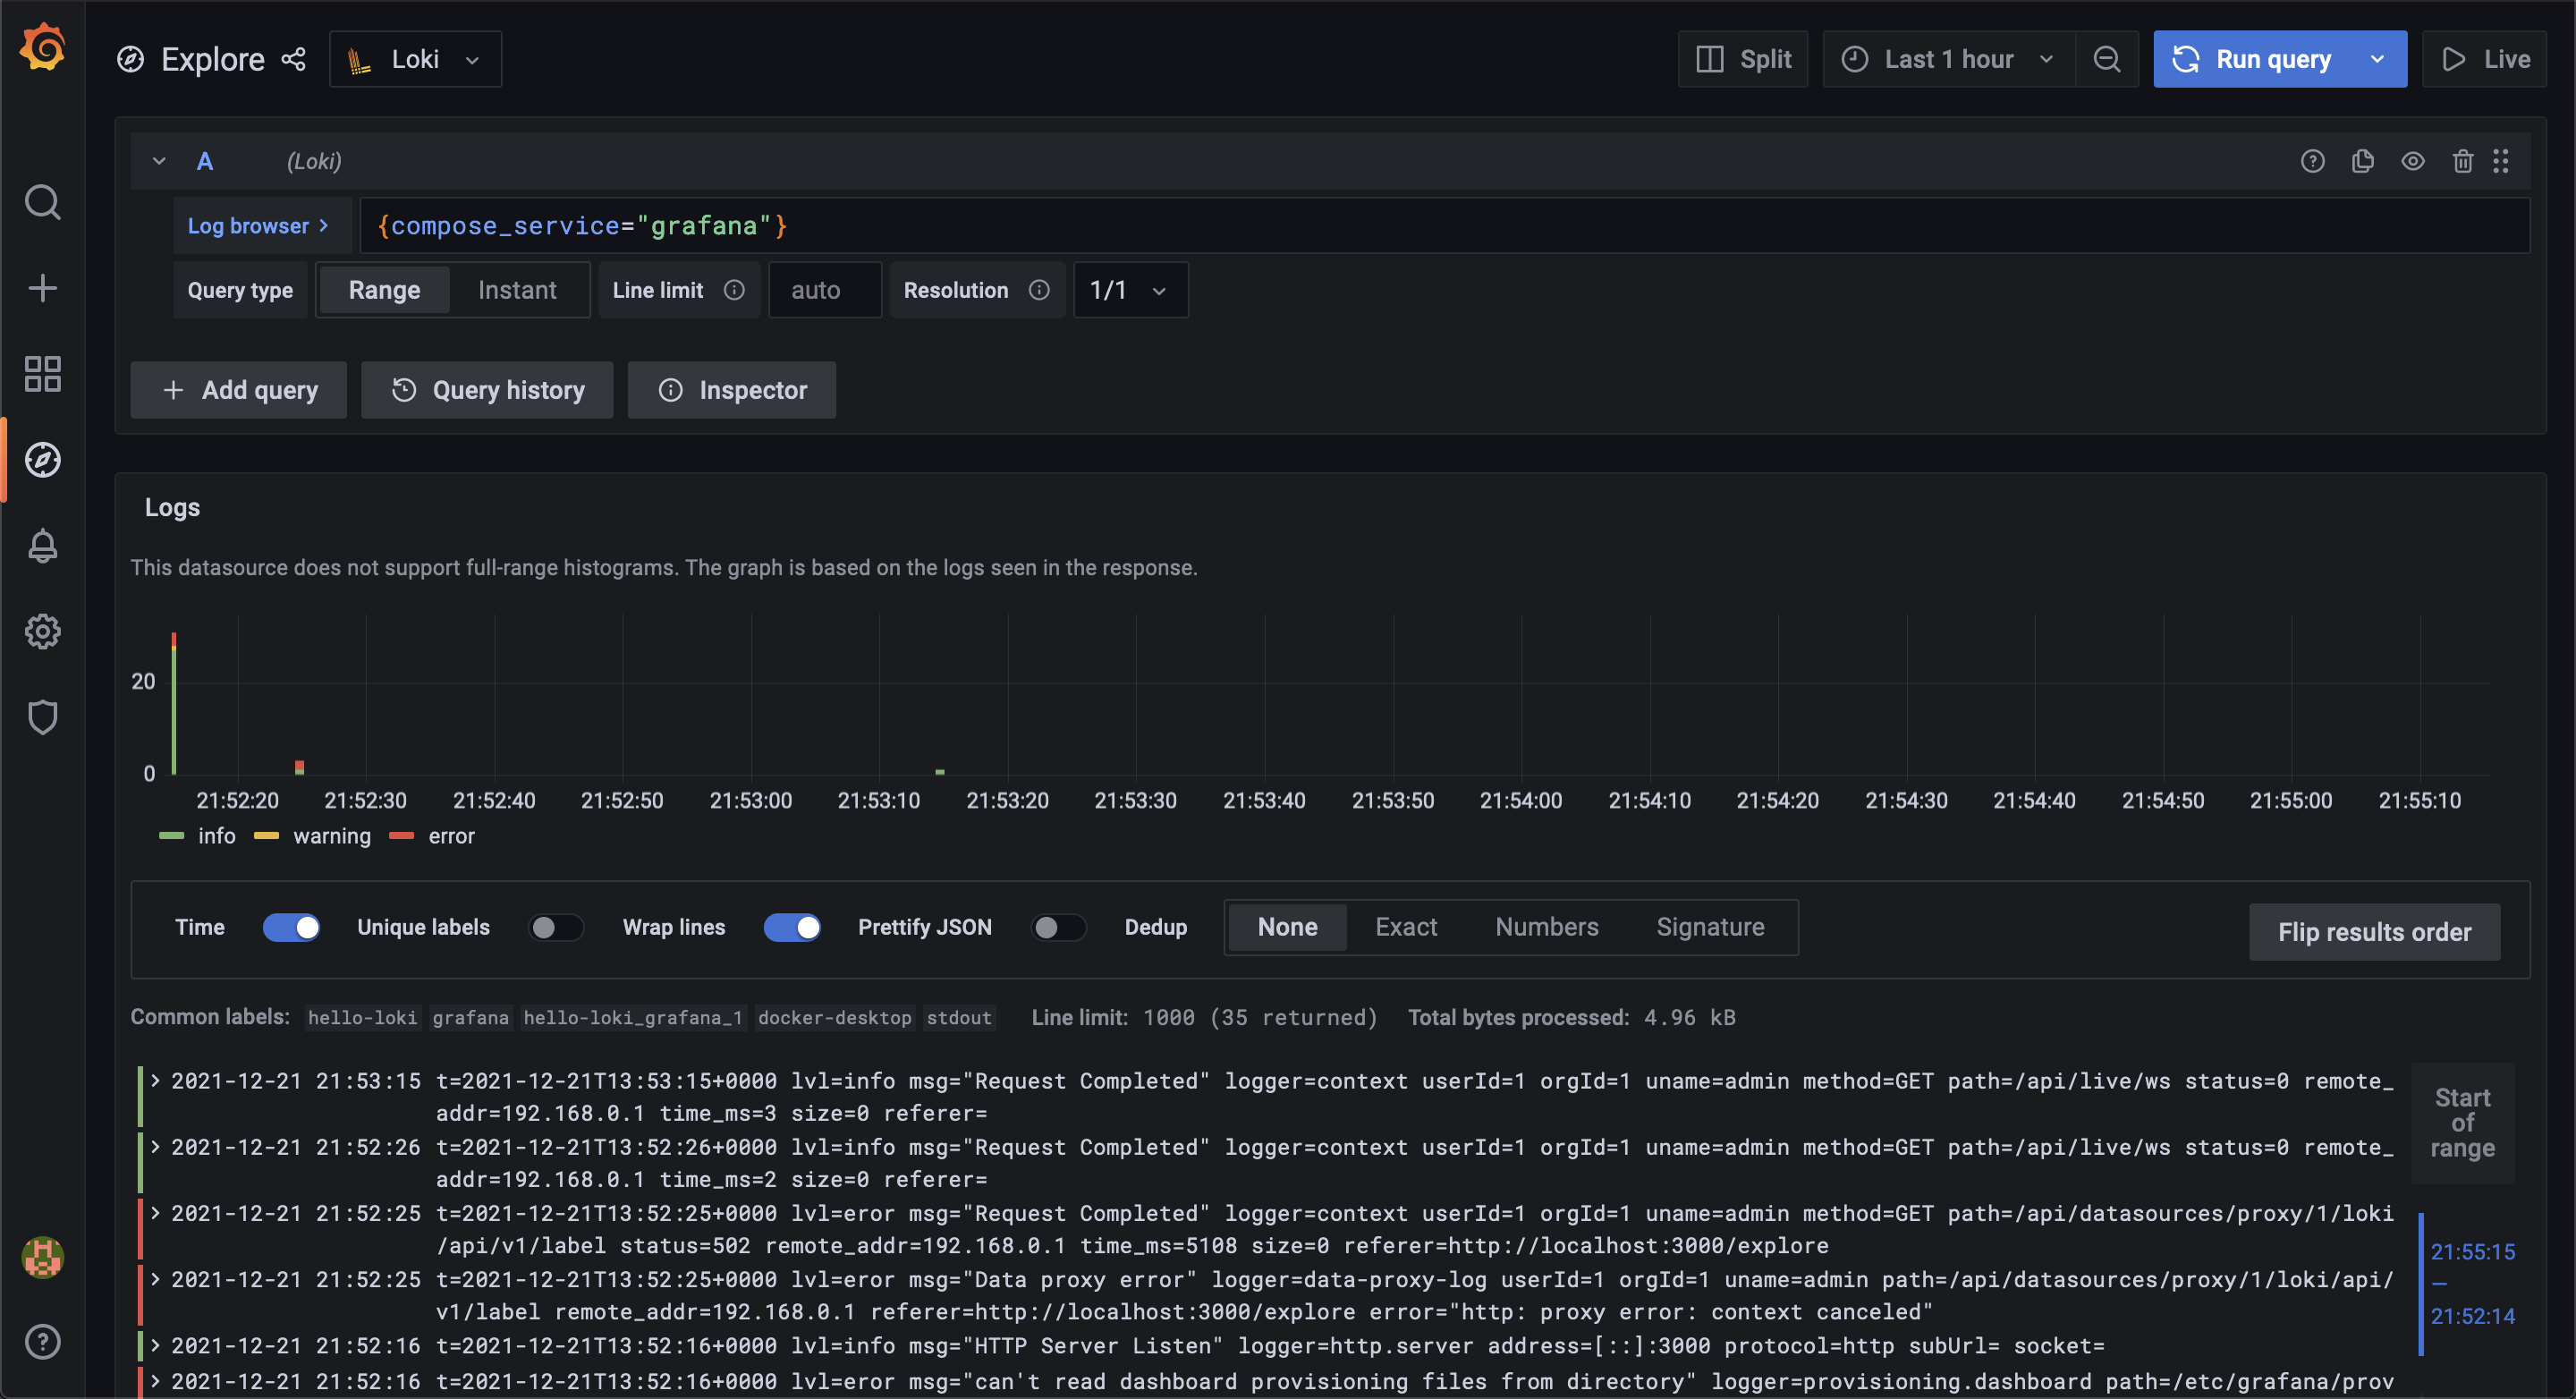Click the share icon next to Explore
The height and width of the screenshot is (1399, 2576).
[x=293, y=59]
